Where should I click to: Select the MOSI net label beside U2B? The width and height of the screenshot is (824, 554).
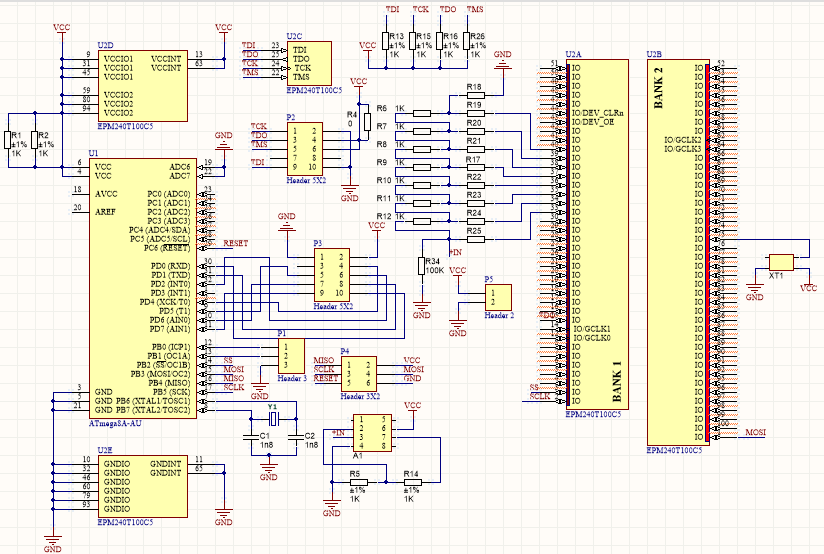(x=756, y=432)
